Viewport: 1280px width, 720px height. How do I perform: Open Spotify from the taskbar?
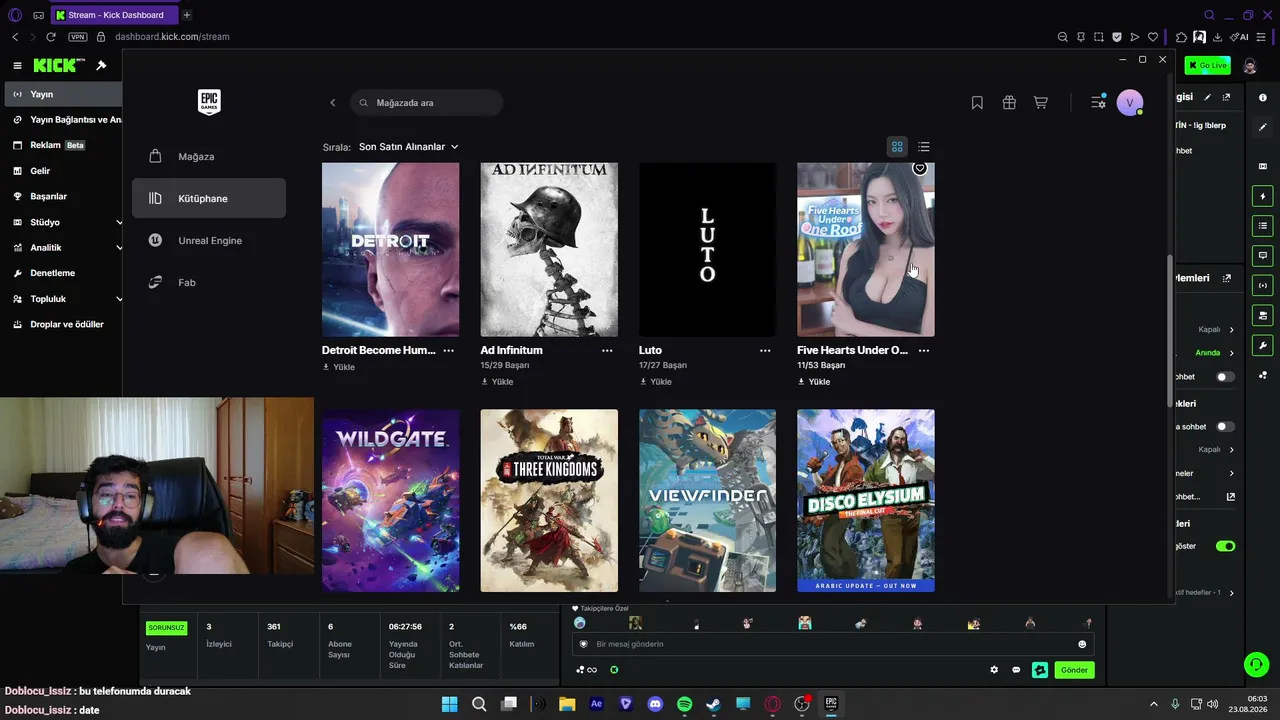tap(684, 704)
